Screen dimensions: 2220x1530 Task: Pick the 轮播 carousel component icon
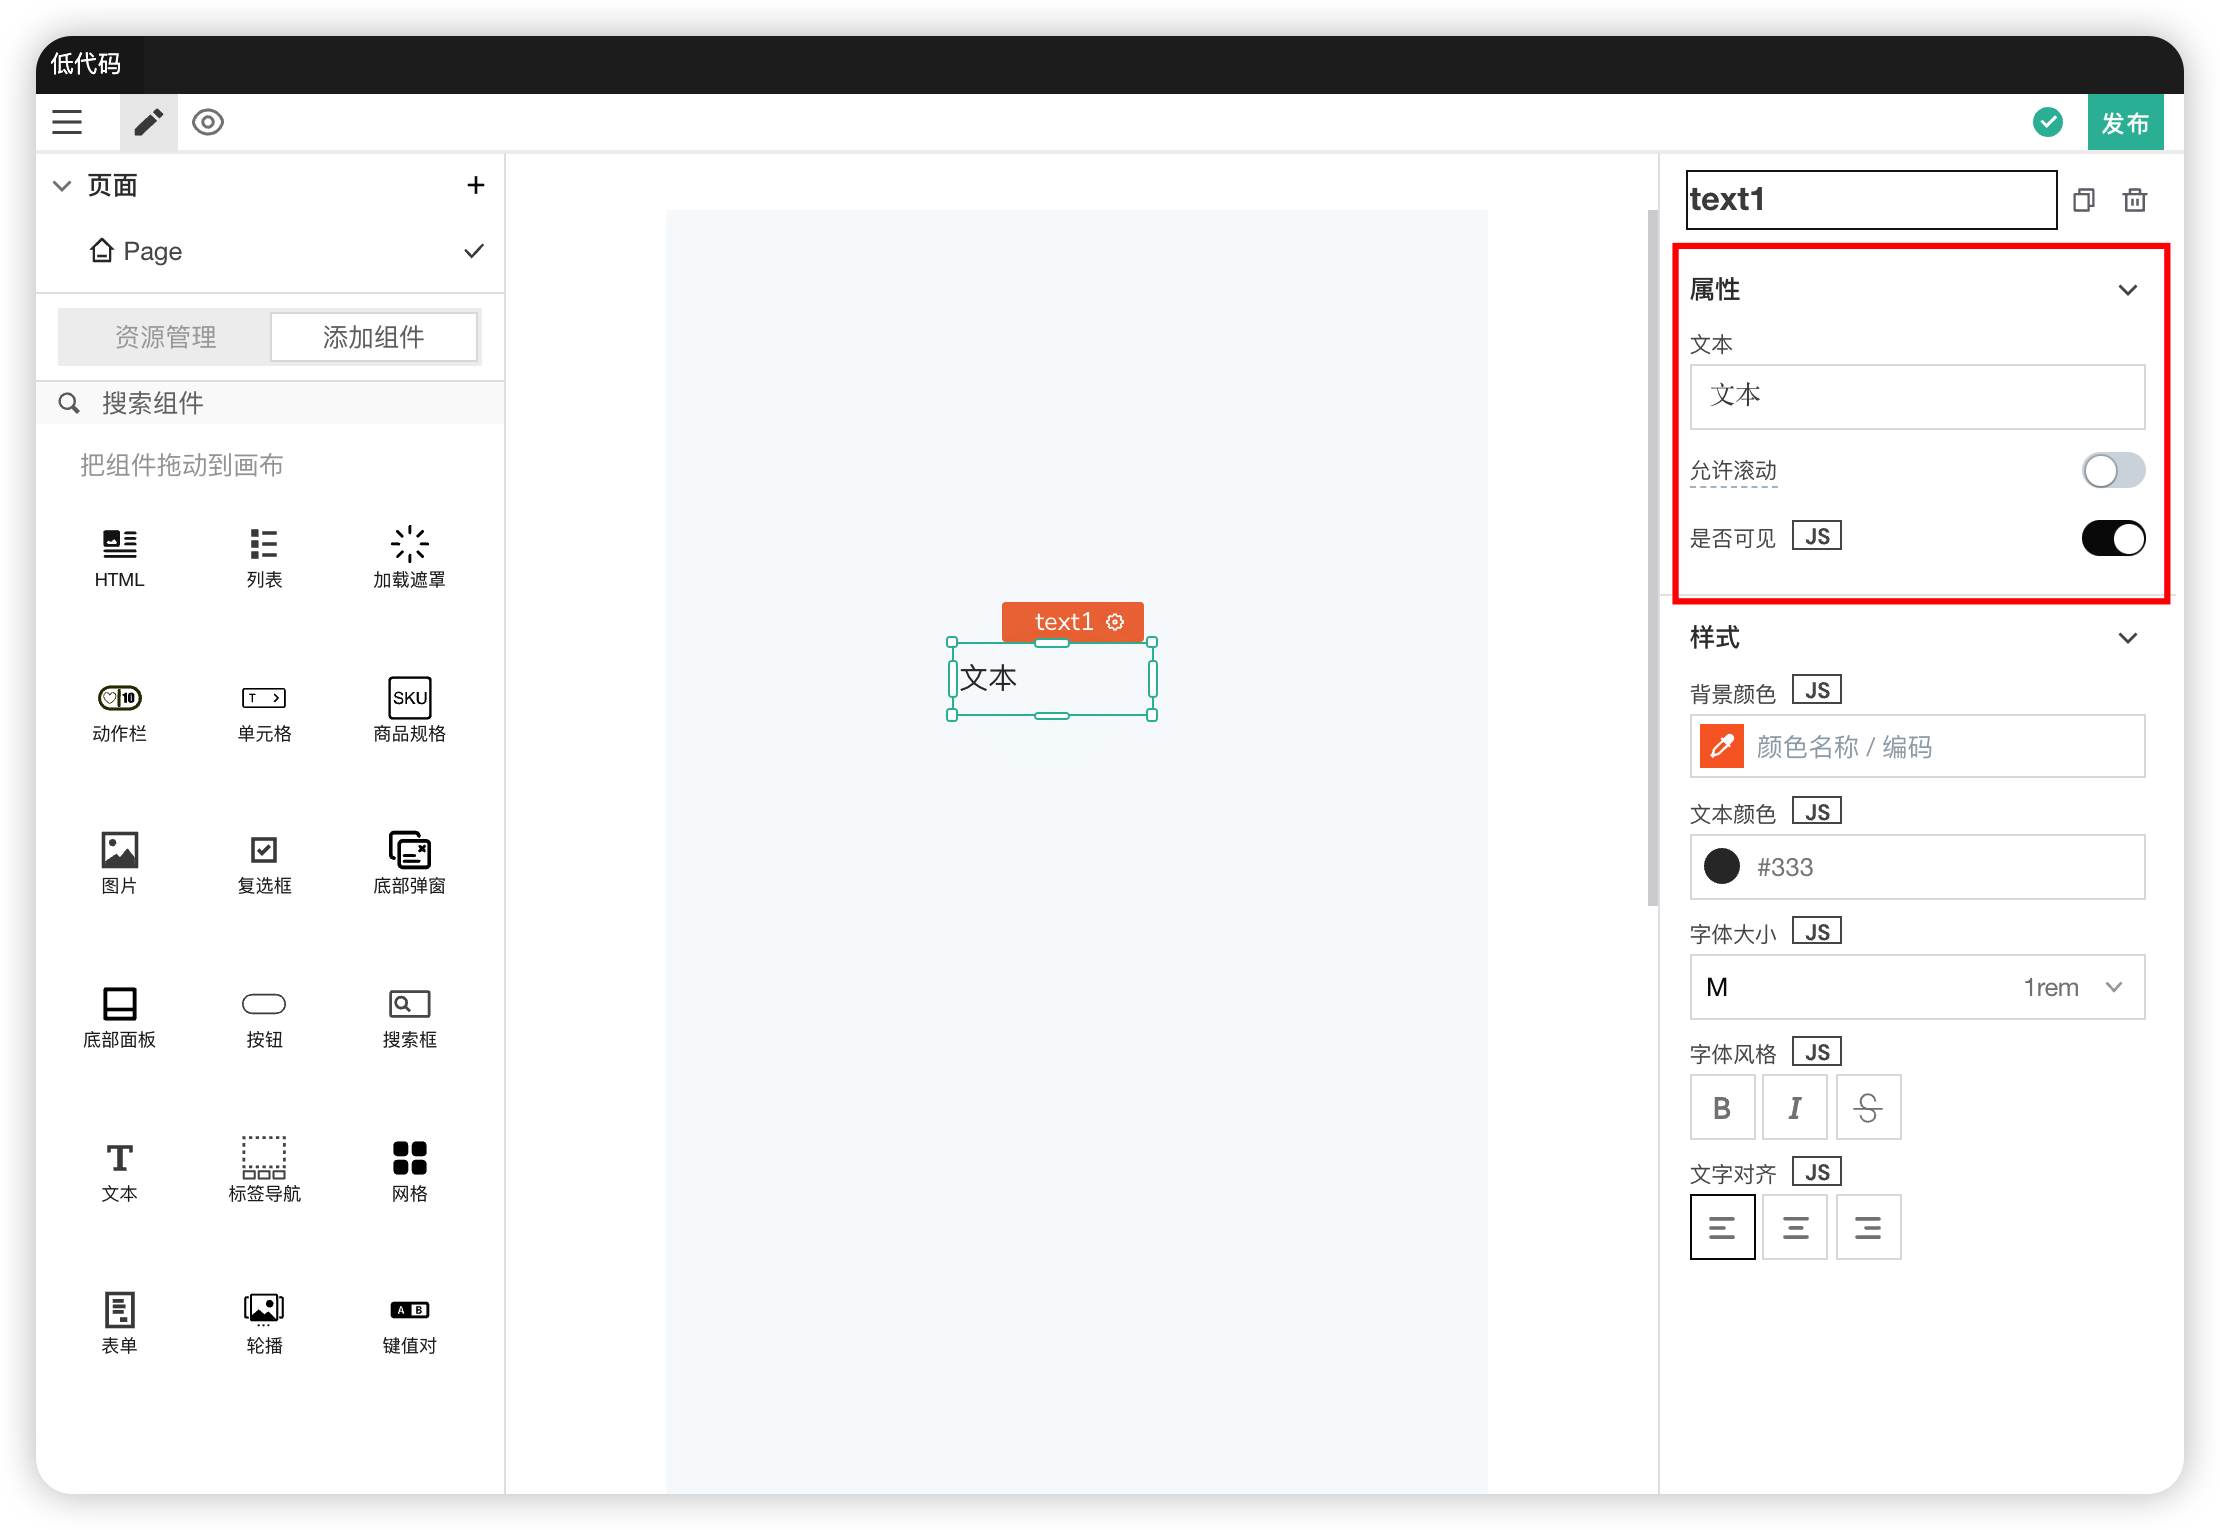pos(264,1309)
